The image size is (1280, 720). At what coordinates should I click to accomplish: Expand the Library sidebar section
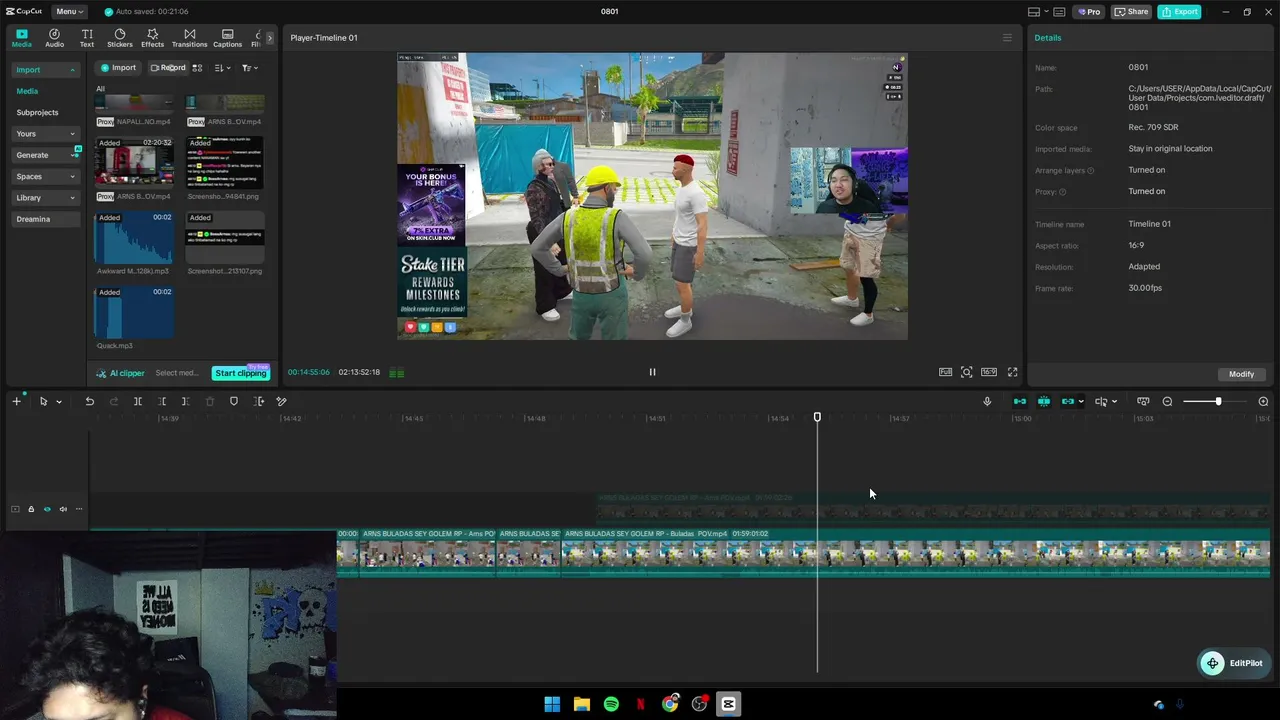(x=45, y=198)
